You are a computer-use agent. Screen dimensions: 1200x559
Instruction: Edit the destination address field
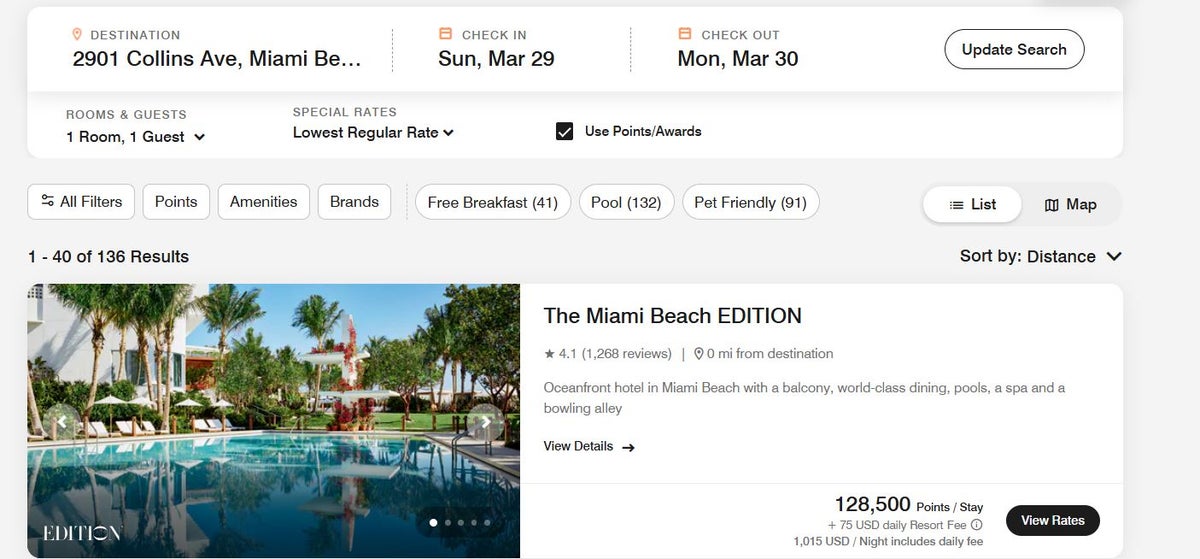click(217, 58)
